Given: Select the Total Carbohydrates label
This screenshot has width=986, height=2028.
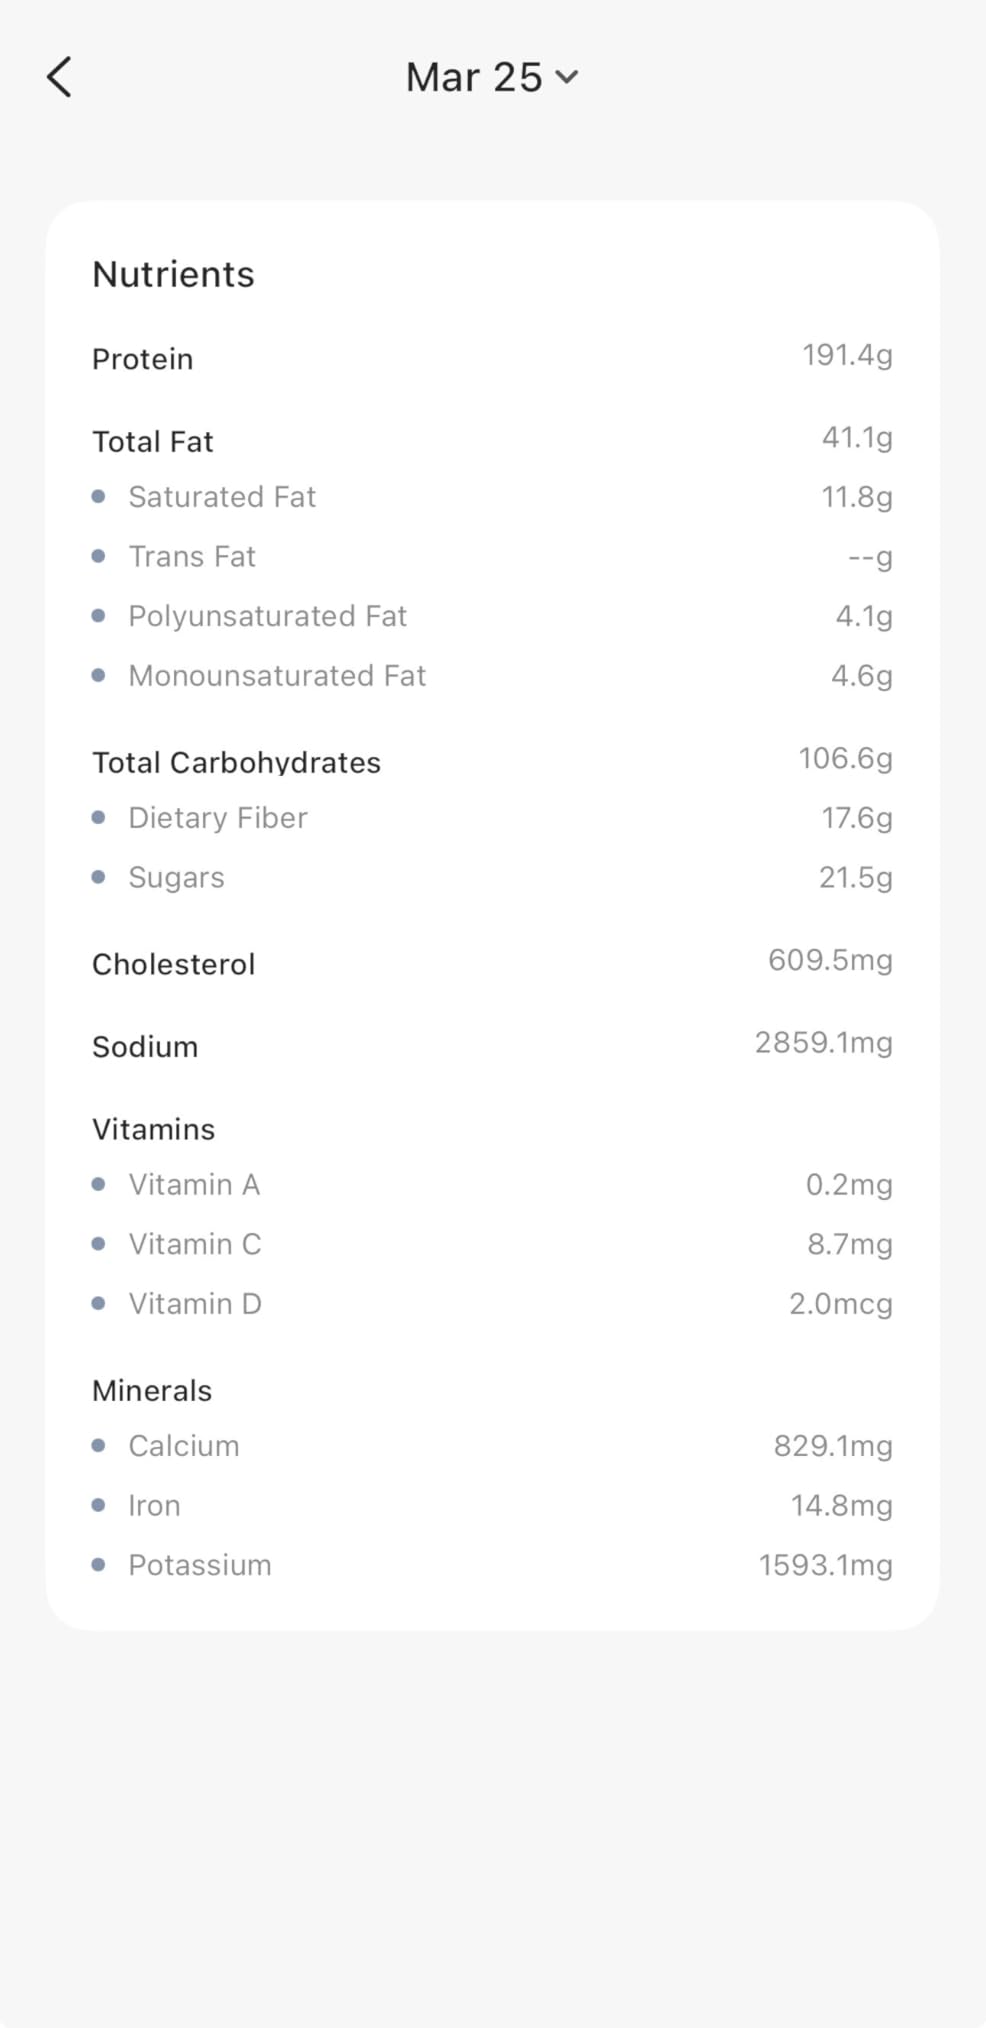Looking at the screenshot, I should [x=236, y=763].
